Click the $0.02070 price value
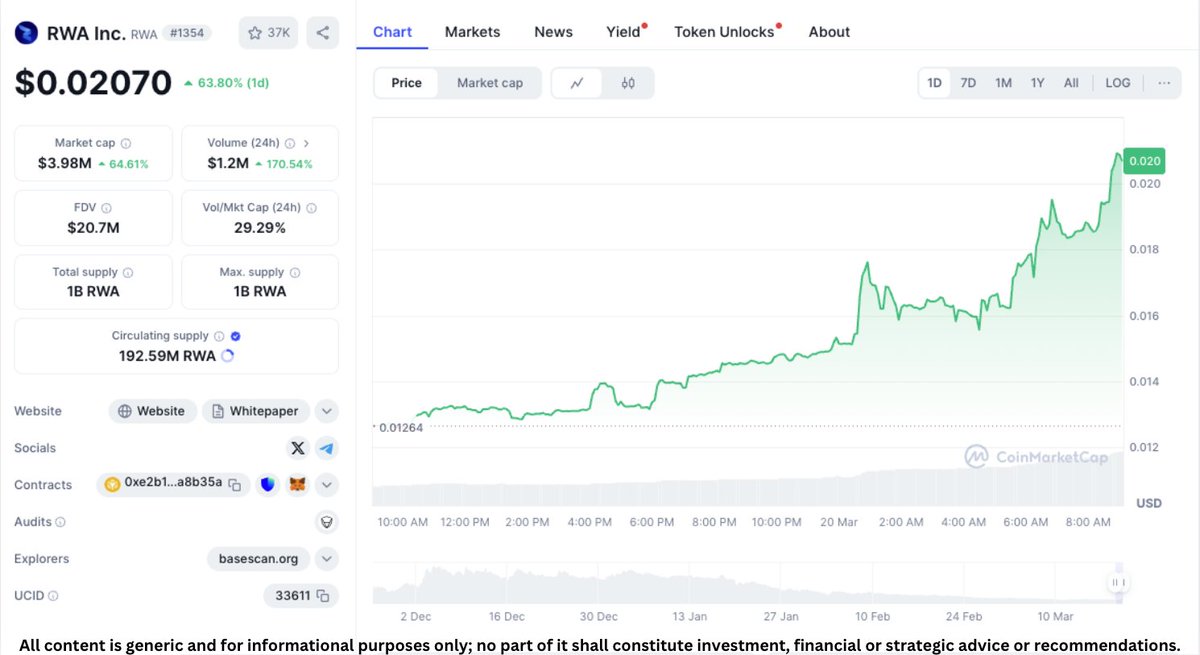 pos(93,82)
